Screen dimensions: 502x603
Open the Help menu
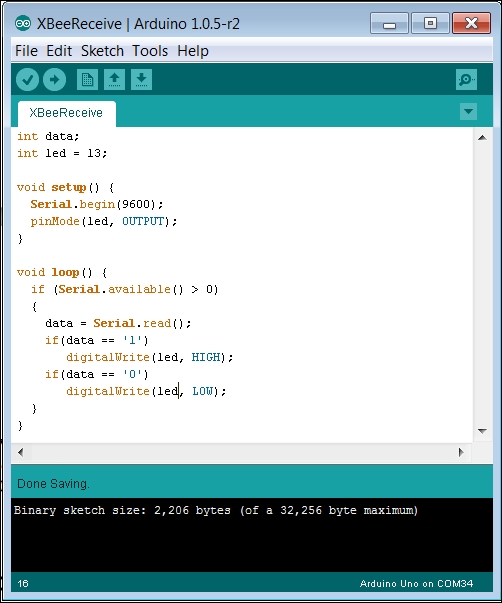point(193,51)
